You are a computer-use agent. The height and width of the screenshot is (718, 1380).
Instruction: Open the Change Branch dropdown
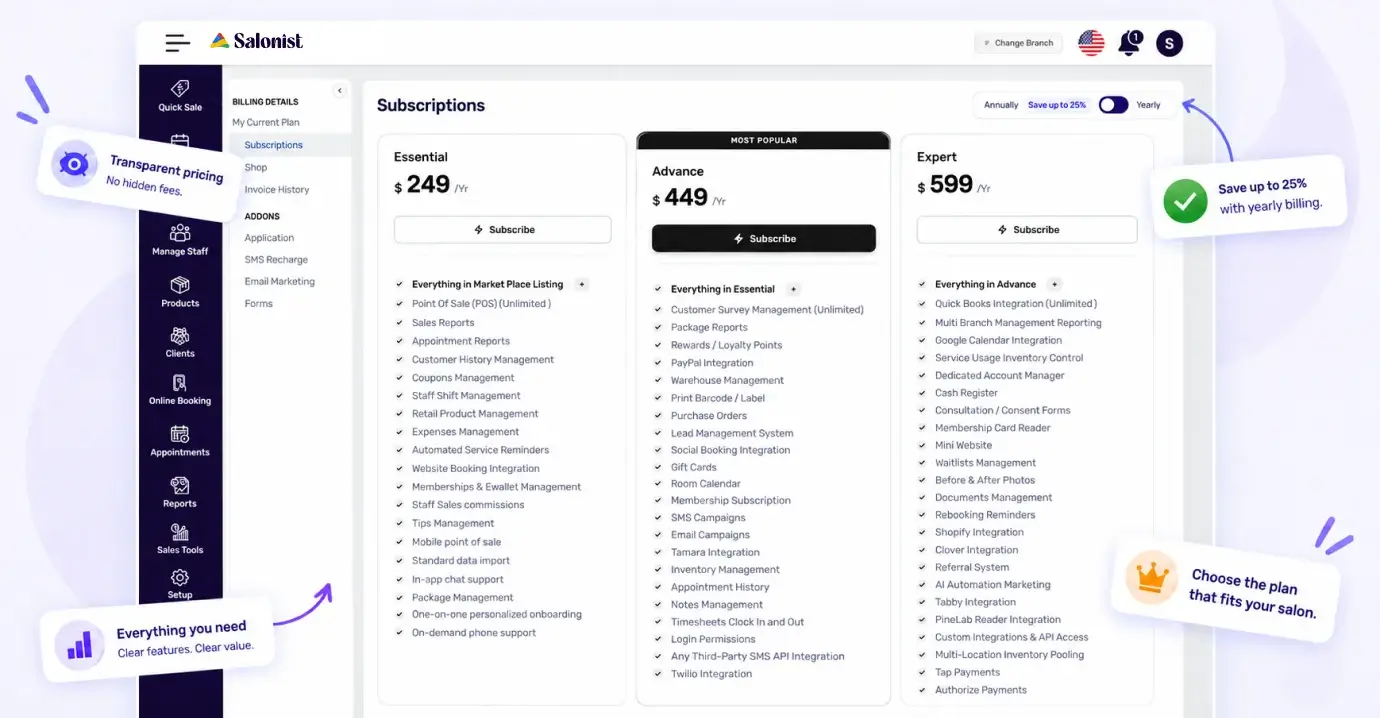[x=1018, y=43]
